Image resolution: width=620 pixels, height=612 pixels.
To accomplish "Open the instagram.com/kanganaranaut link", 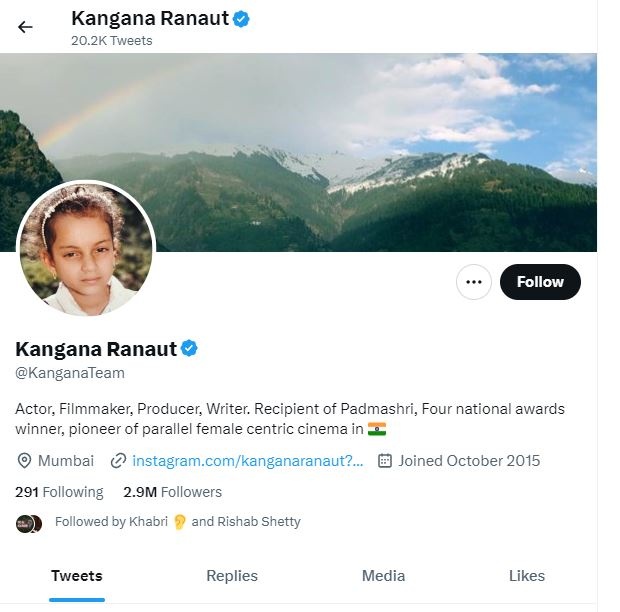I will point(248,461).
